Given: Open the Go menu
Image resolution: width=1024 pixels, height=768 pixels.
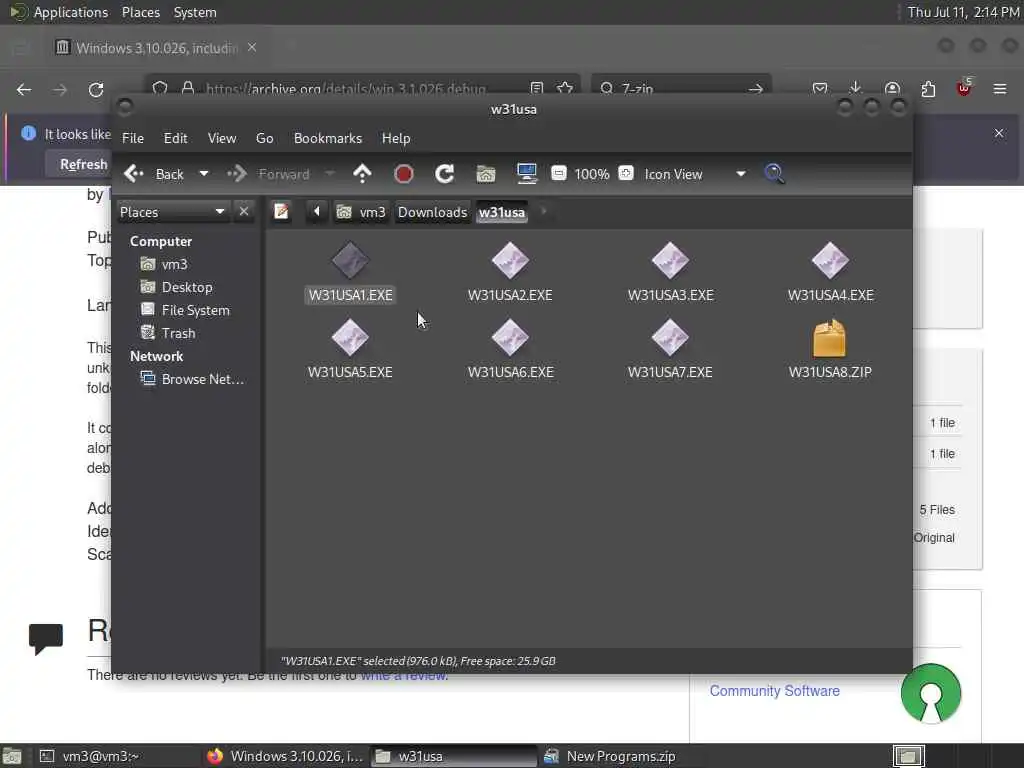Looking at the screenshot, I should [x=264, y=138].
